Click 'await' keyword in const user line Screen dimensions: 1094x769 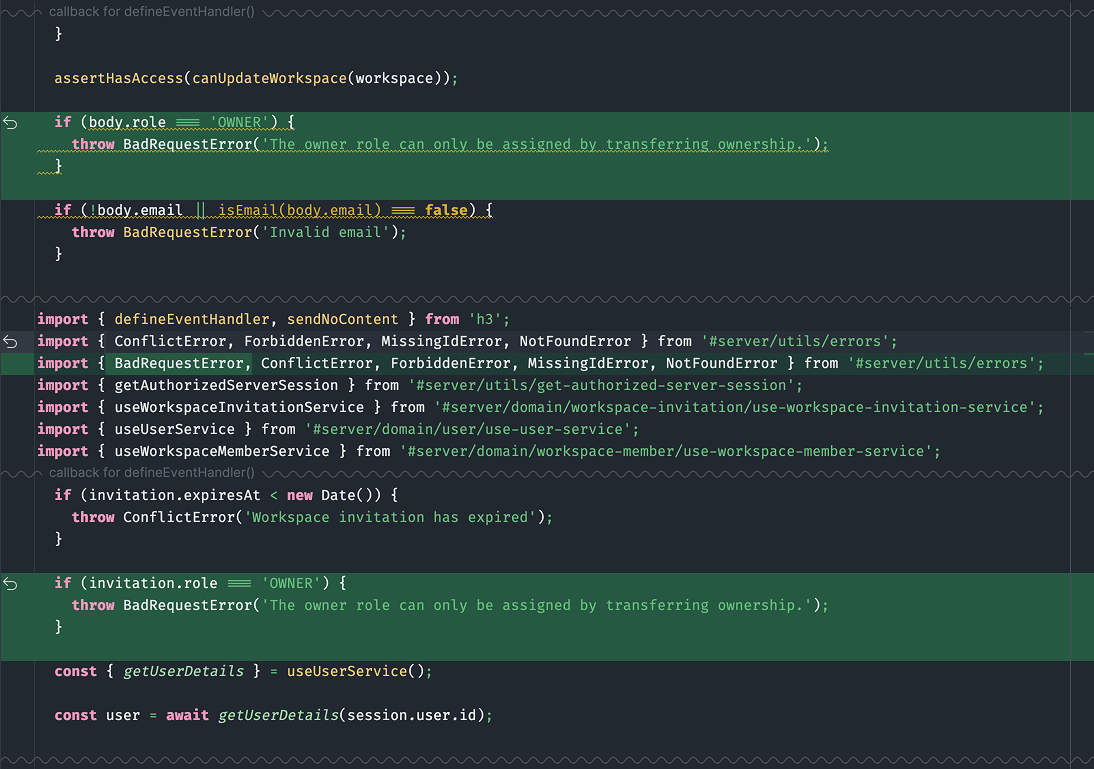click(187, 715)
